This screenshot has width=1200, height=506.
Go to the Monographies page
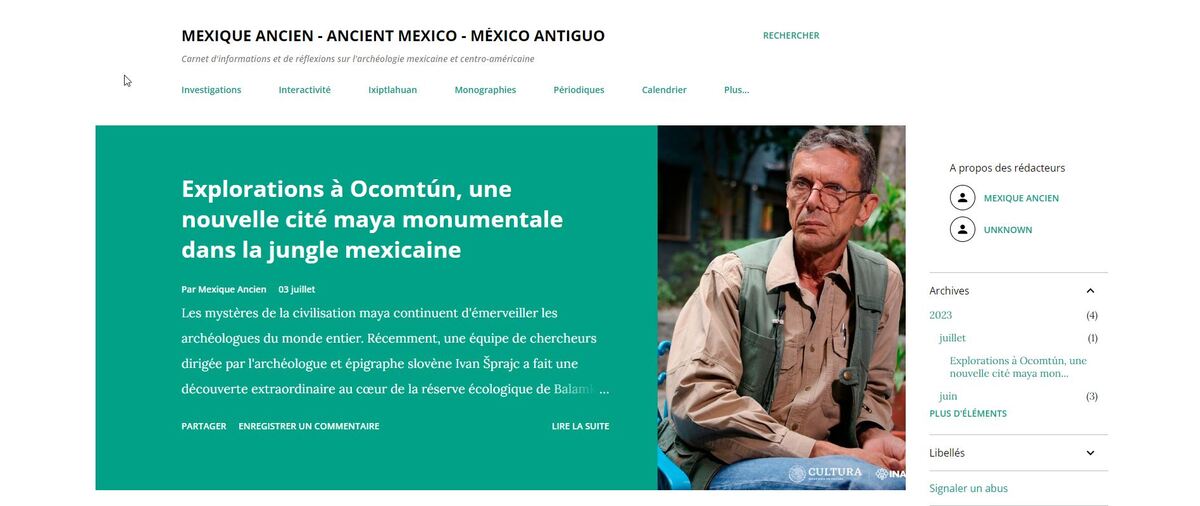point(485,90)
